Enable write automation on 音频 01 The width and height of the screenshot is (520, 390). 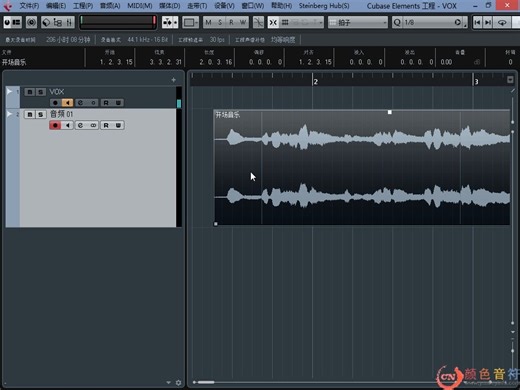pos(118,125)
